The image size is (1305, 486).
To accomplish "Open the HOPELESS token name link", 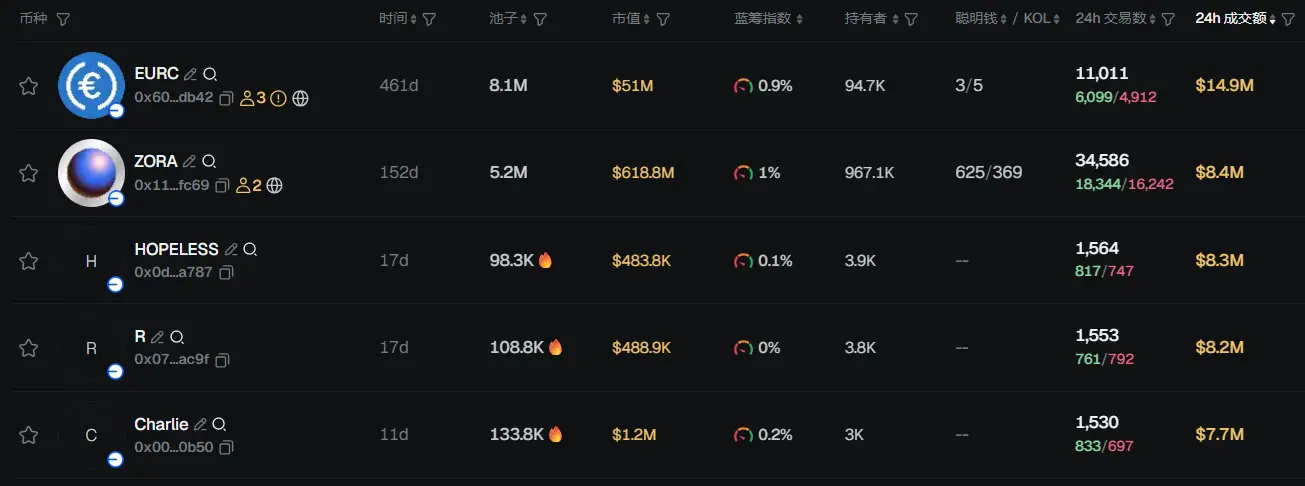I will [x=176, y=249].
